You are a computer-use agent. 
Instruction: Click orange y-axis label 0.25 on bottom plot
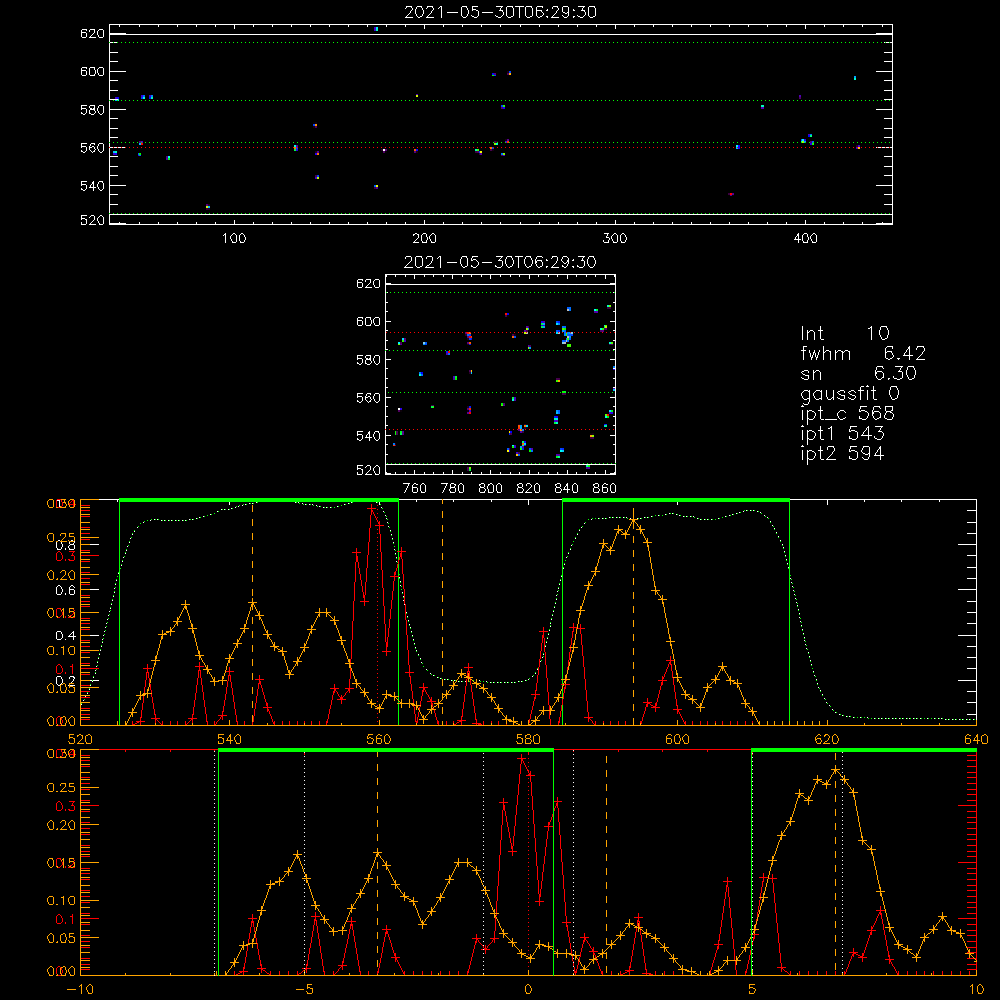[x=61, y=788]
